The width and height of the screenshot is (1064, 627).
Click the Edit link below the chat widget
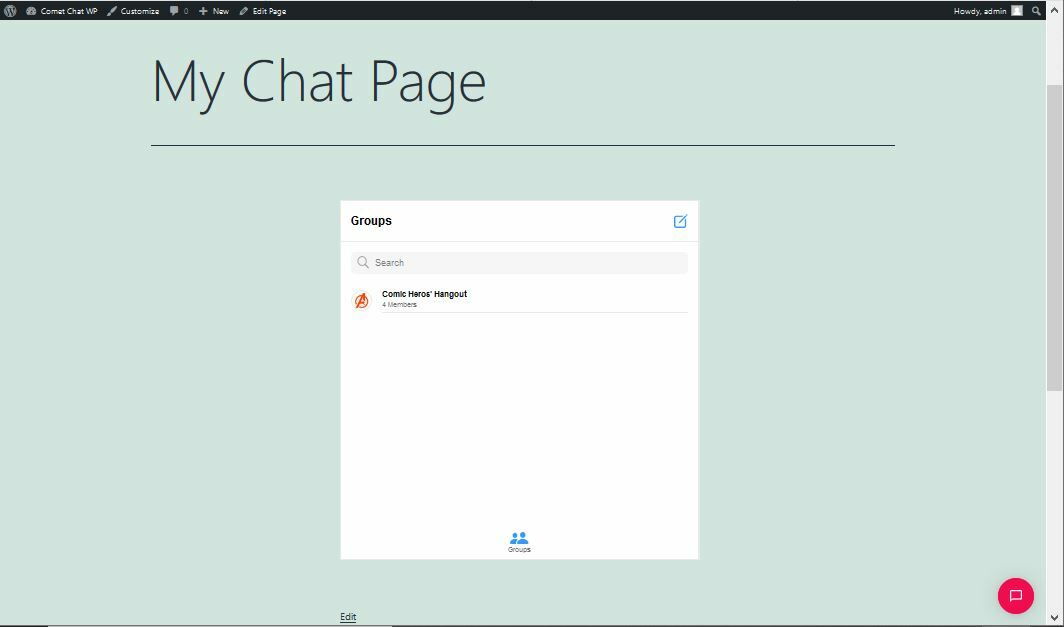coord(348,617)
